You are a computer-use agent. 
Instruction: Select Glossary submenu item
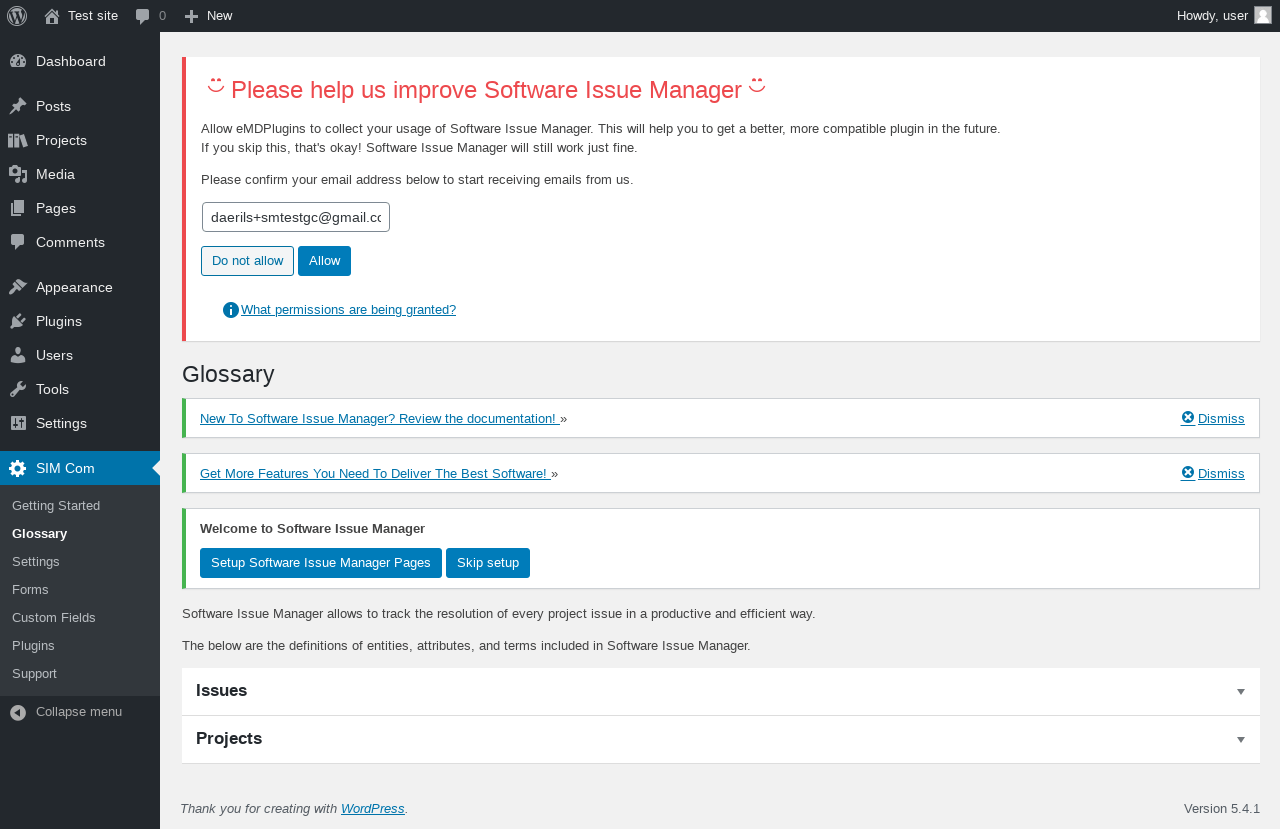point(40,534)
